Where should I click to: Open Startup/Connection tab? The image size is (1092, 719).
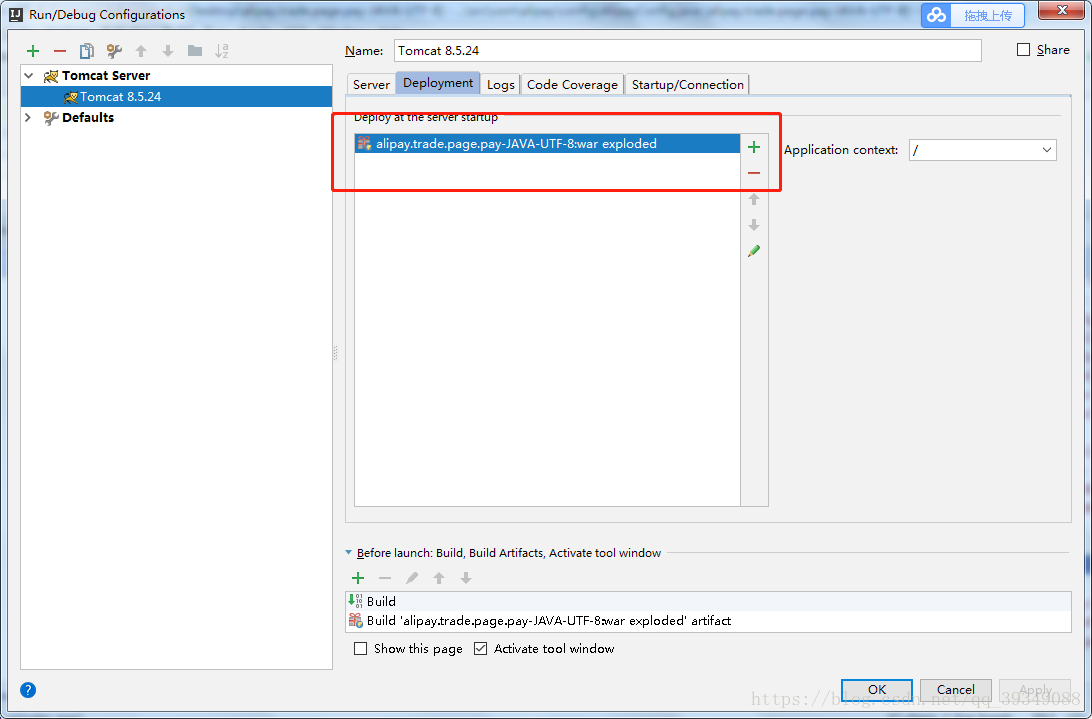pos(687,84)
